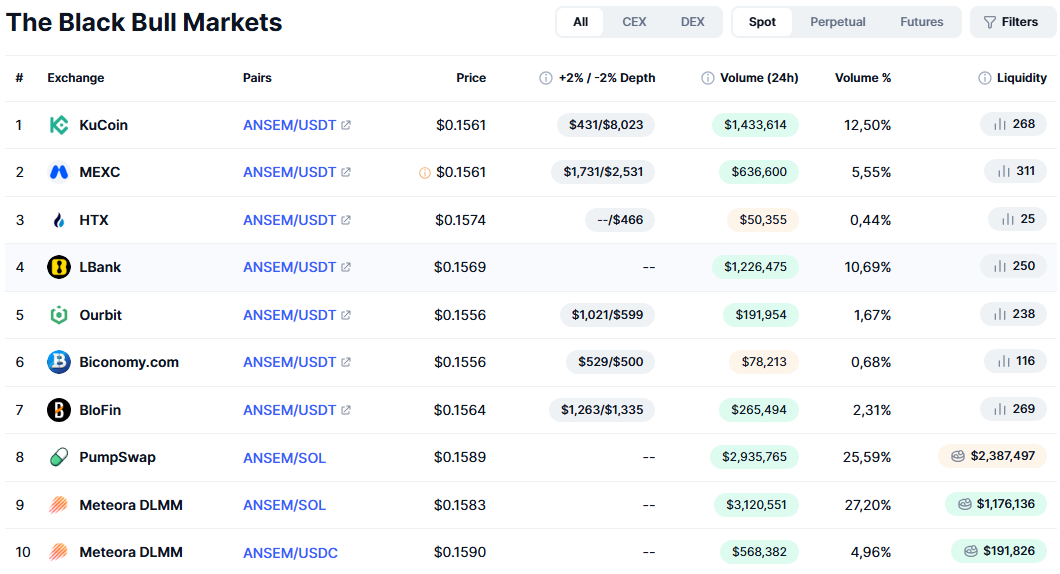The width and height of the screenshot is (1060, 574).
Task: Open the ANSEM/USDT pair link for KuCoin
Action: point(289,125)
